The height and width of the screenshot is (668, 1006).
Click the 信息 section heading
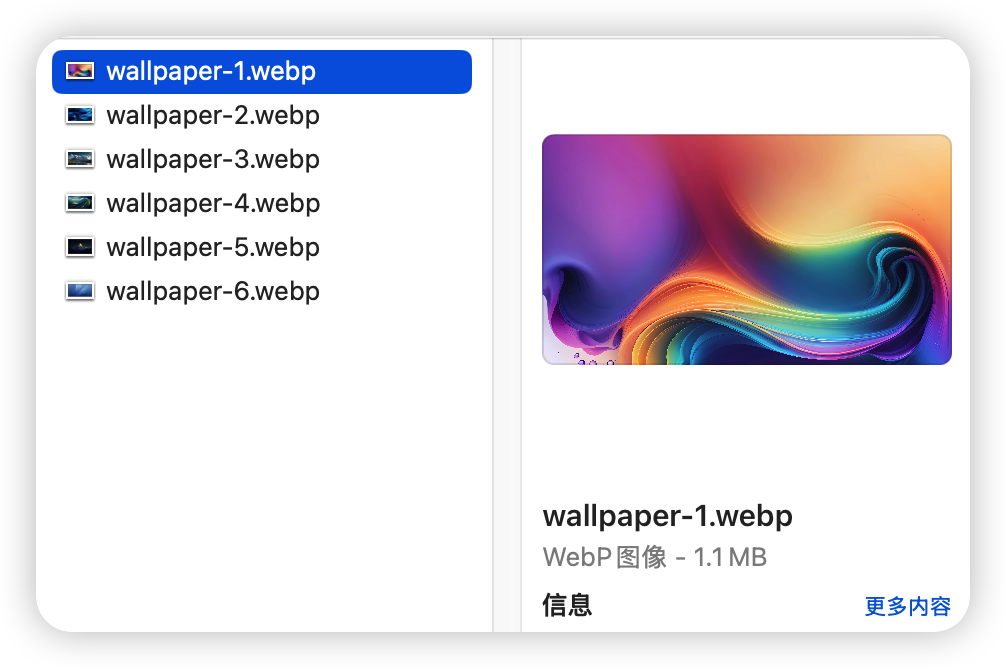point(567,605)
